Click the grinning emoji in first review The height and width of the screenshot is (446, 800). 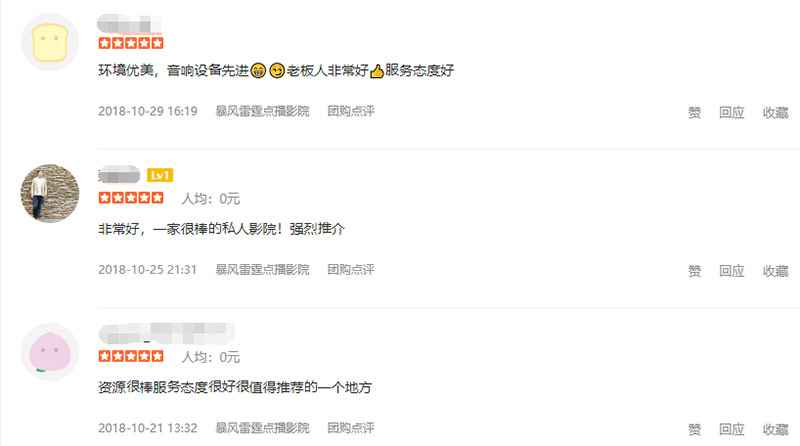pos(258,70)
